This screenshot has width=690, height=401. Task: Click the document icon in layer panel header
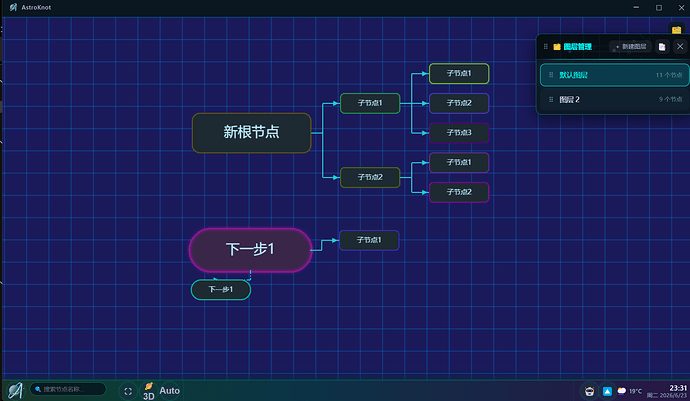pos(662,47)
